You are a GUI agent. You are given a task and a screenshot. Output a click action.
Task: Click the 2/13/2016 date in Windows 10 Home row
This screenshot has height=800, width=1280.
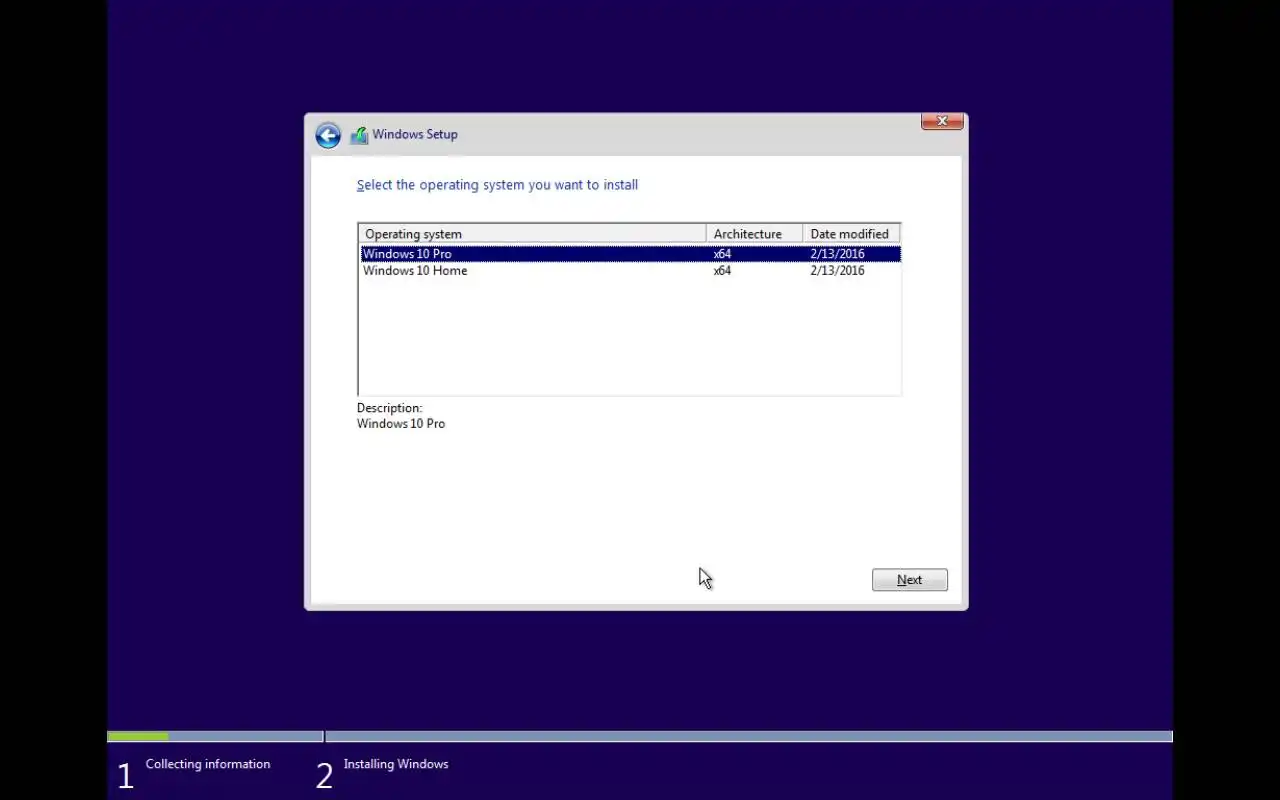click(837, 271)
